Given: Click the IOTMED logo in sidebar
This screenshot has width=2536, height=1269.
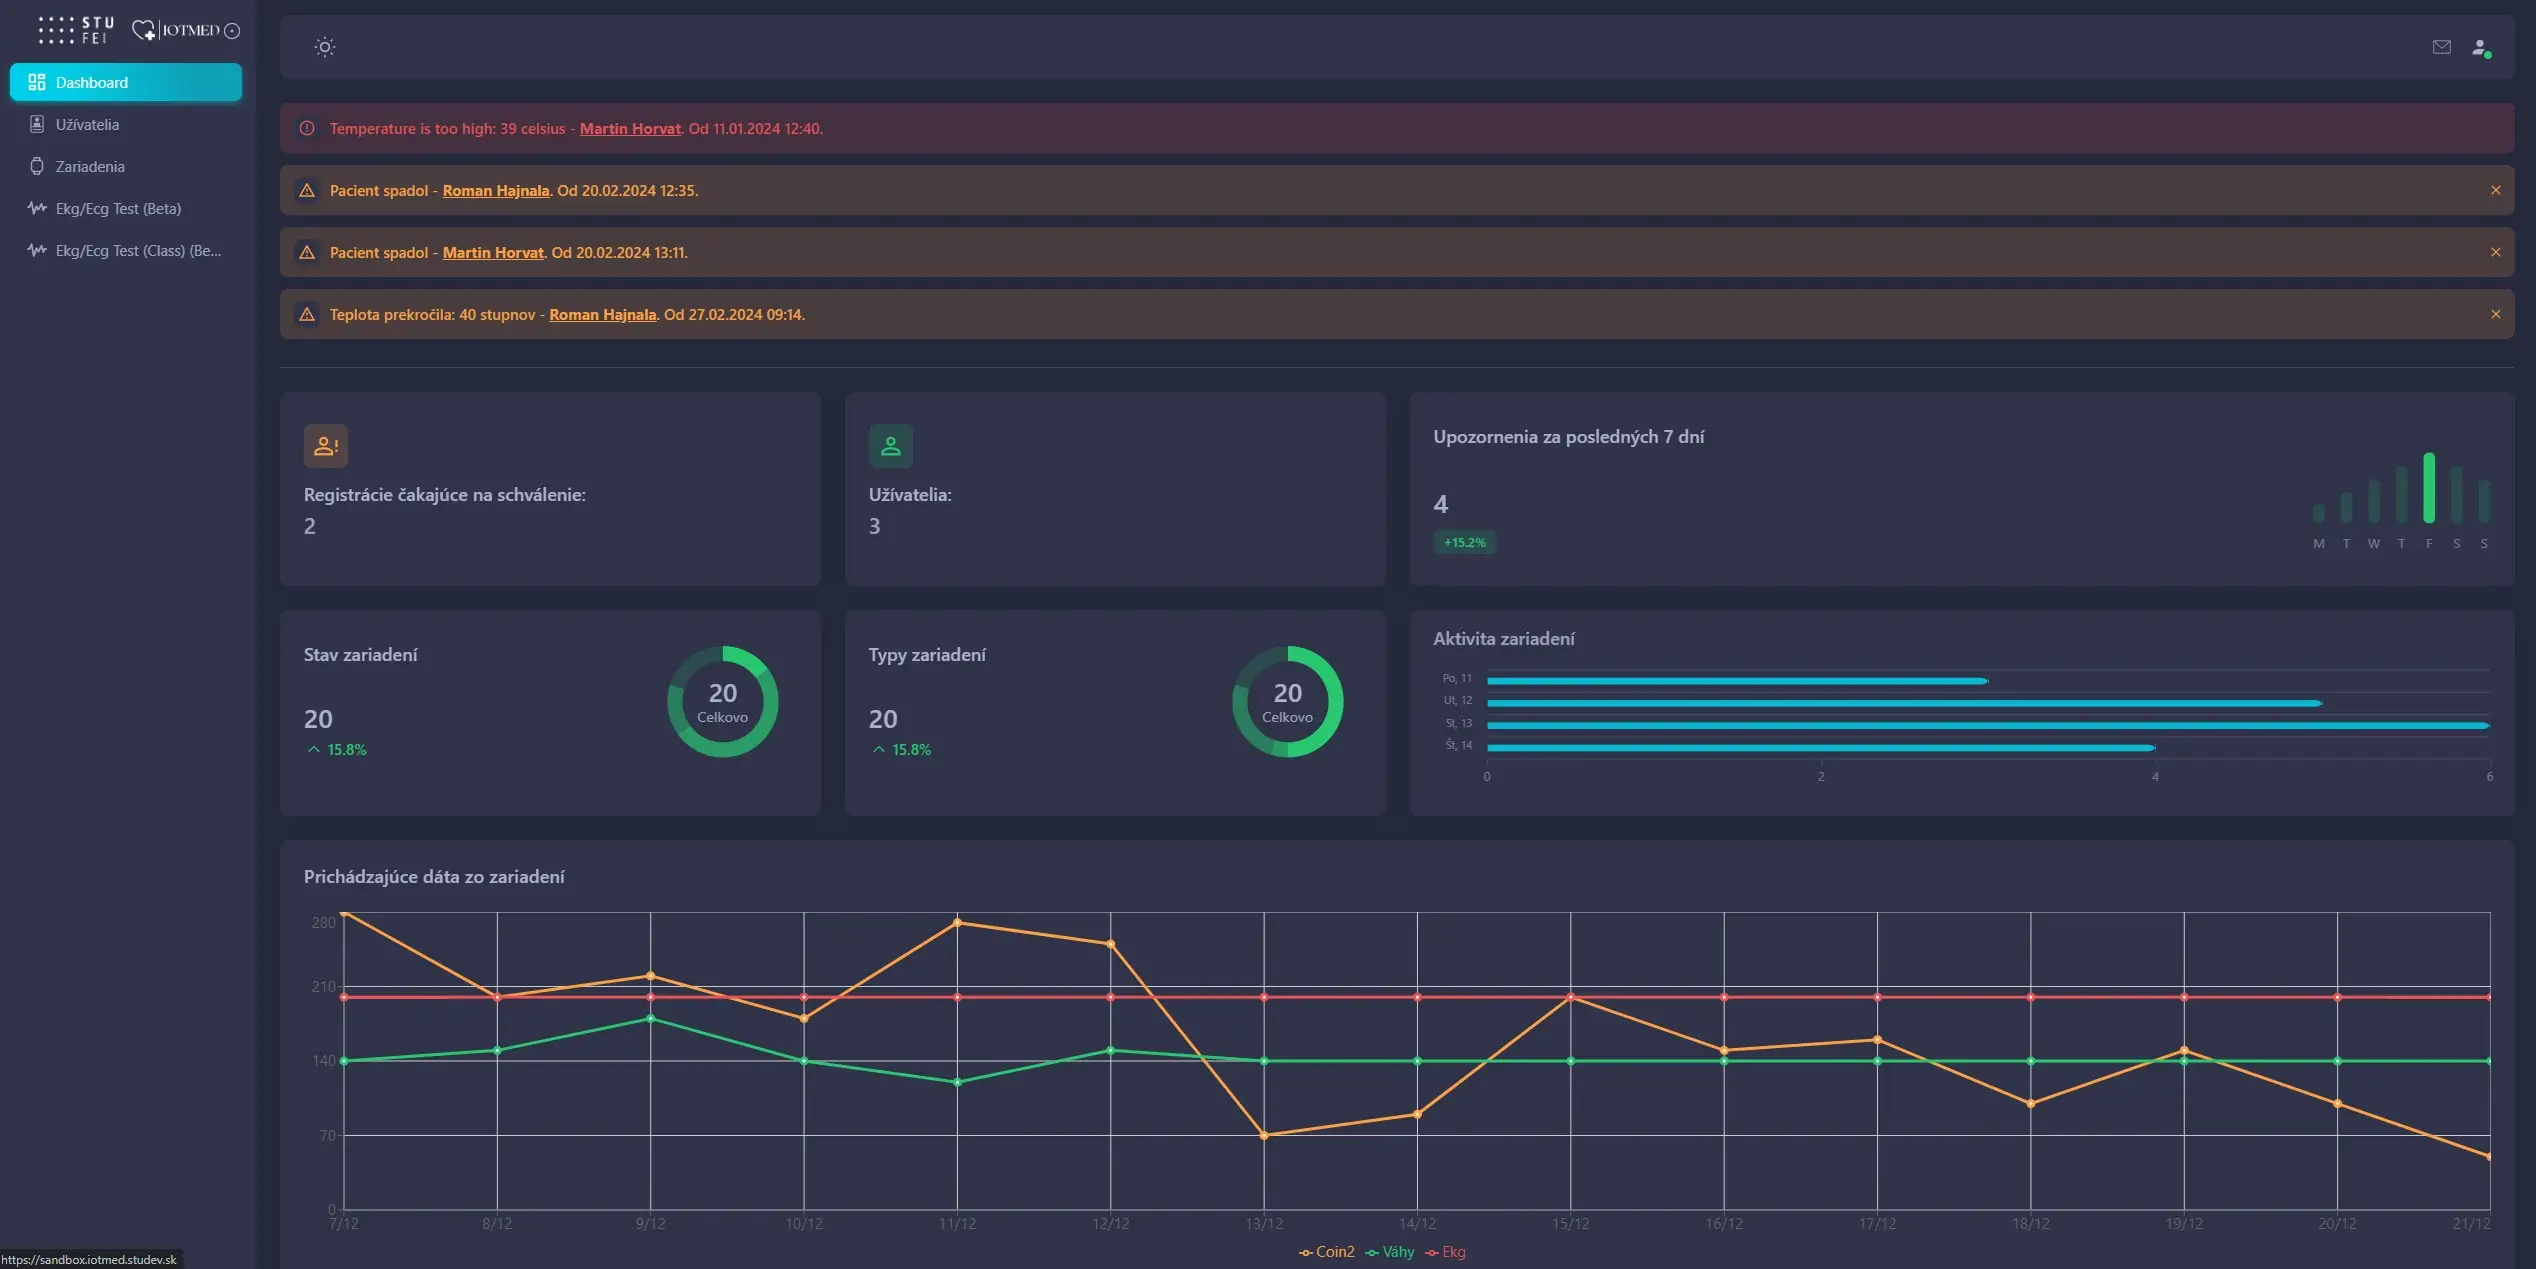Looking at the screenshot, I should tap(186, 30).
